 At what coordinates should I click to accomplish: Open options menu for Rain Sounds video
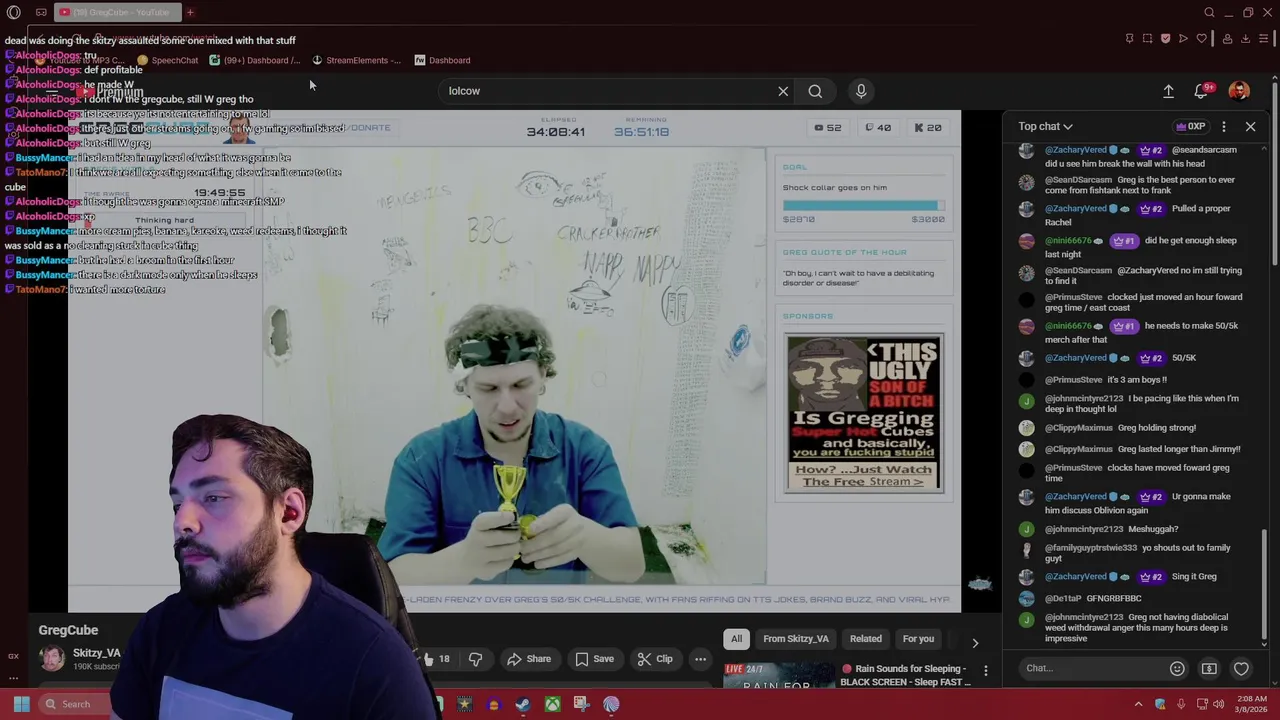[x=986, y=671]
